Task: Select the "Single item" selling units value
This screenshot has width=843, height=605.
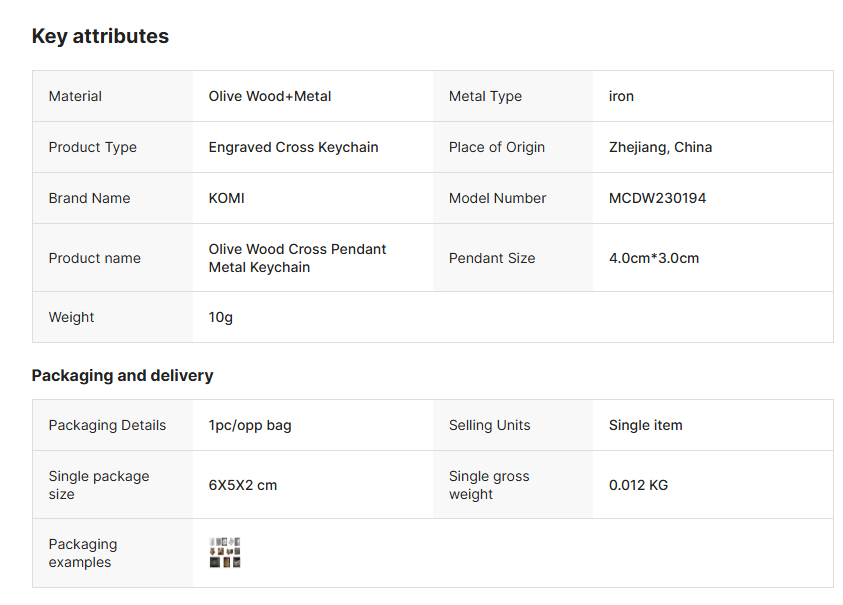Action: tap(645, 426)
